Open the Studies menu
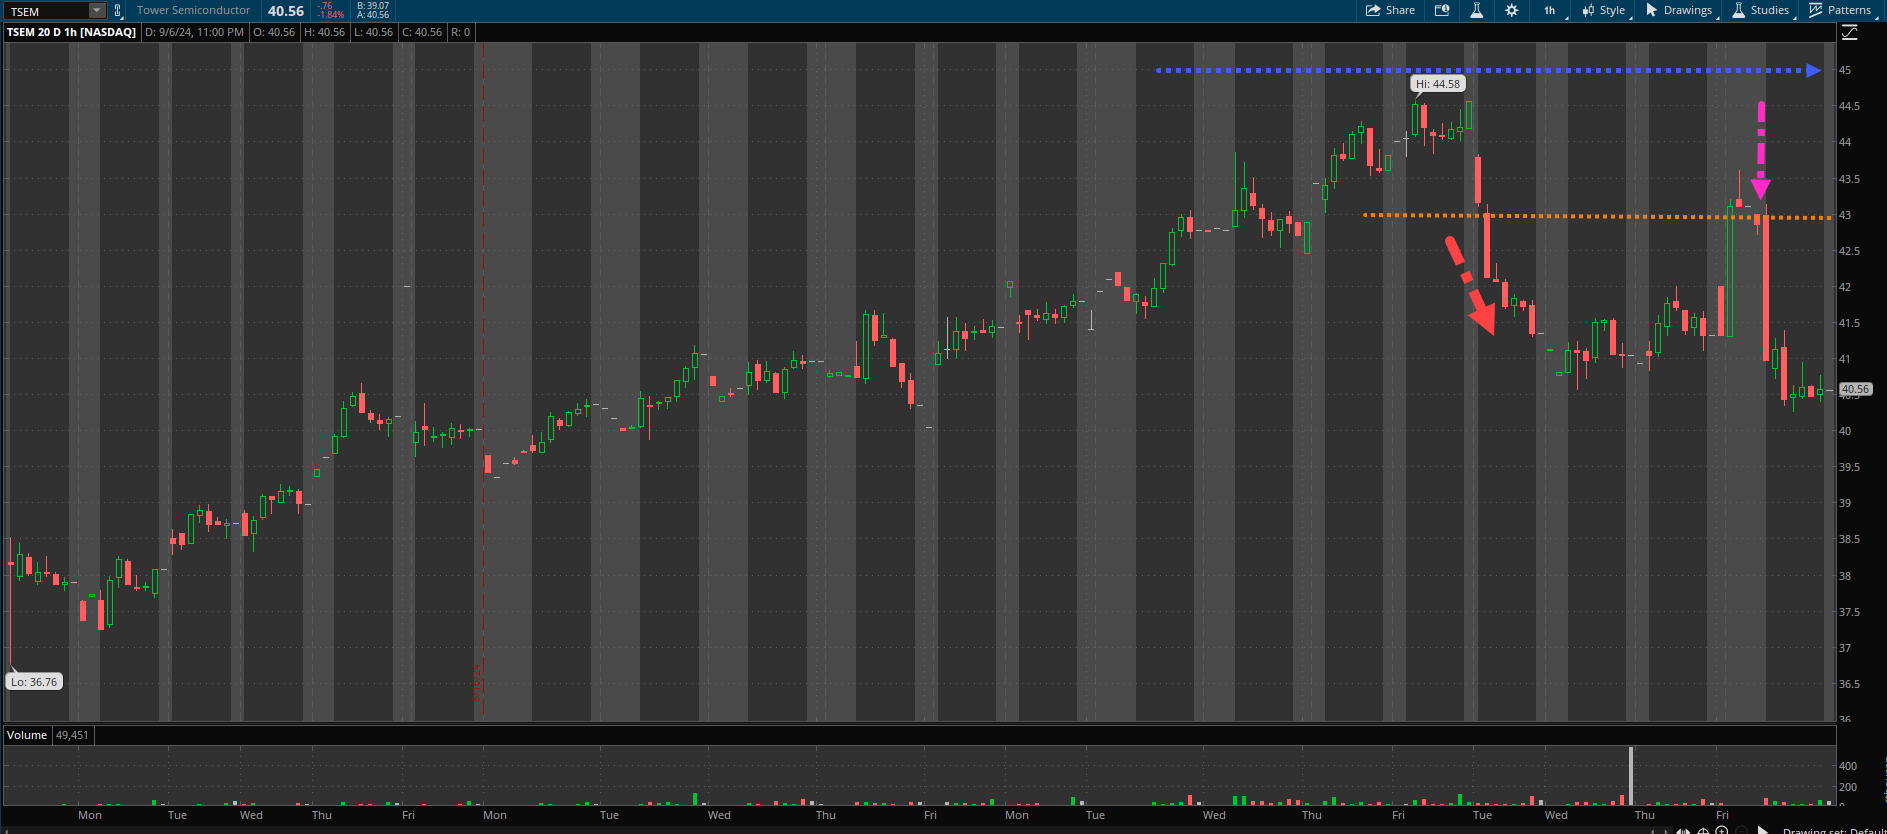The image size is (1887, 834). click(1760, 10)
